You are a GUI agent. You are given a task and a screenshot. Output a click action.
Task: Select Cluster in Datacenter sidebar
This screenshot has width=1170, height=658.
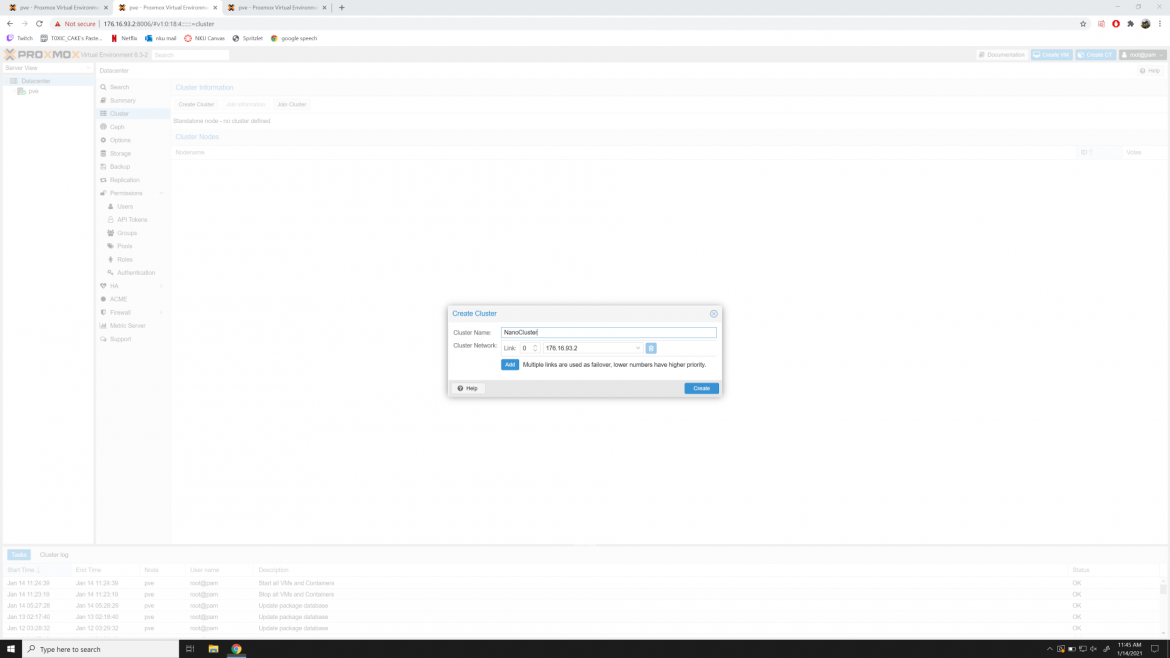coord(119,113)
